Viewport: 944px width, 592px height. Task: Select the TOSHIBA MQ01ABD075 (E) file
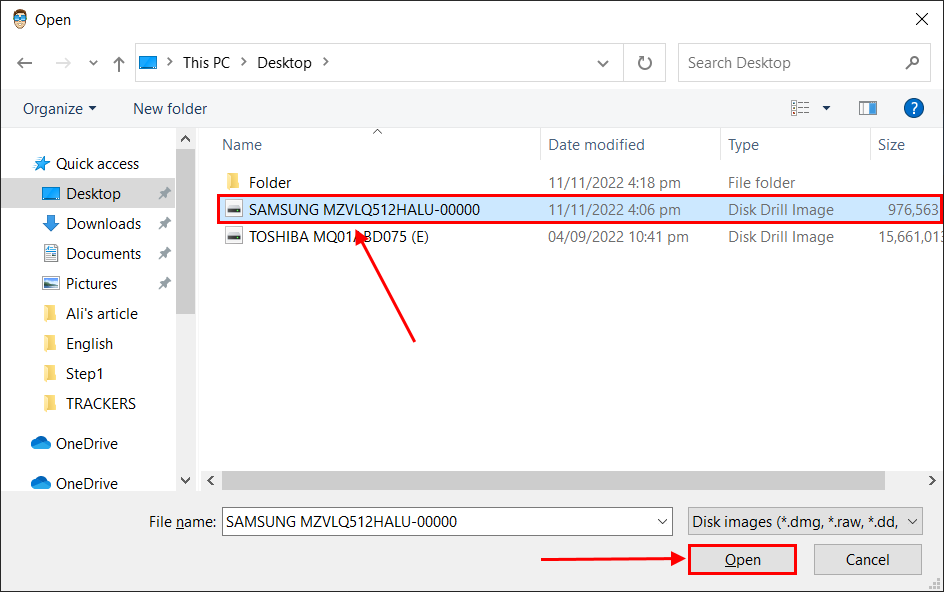tap(338, 237)
